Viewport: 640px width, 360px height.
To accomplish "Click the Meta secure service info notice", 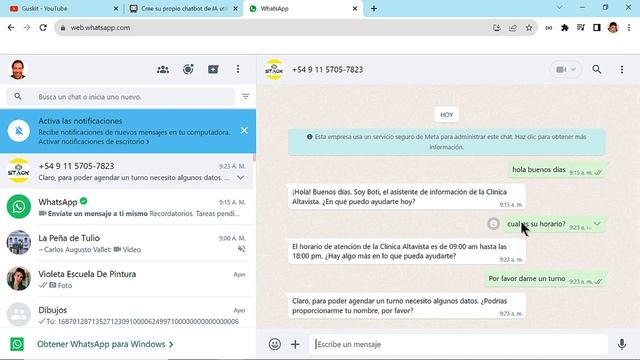I will (x=447, y=142).
